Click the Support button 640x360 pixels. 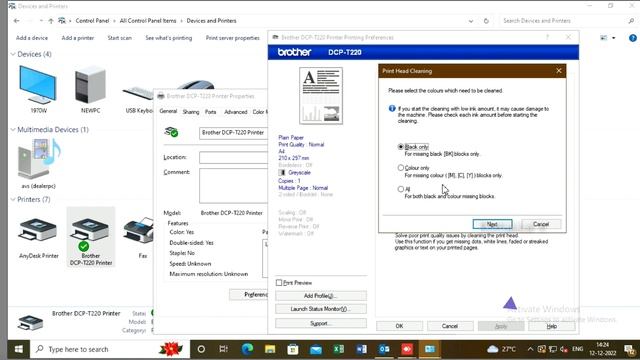(321, 323)
